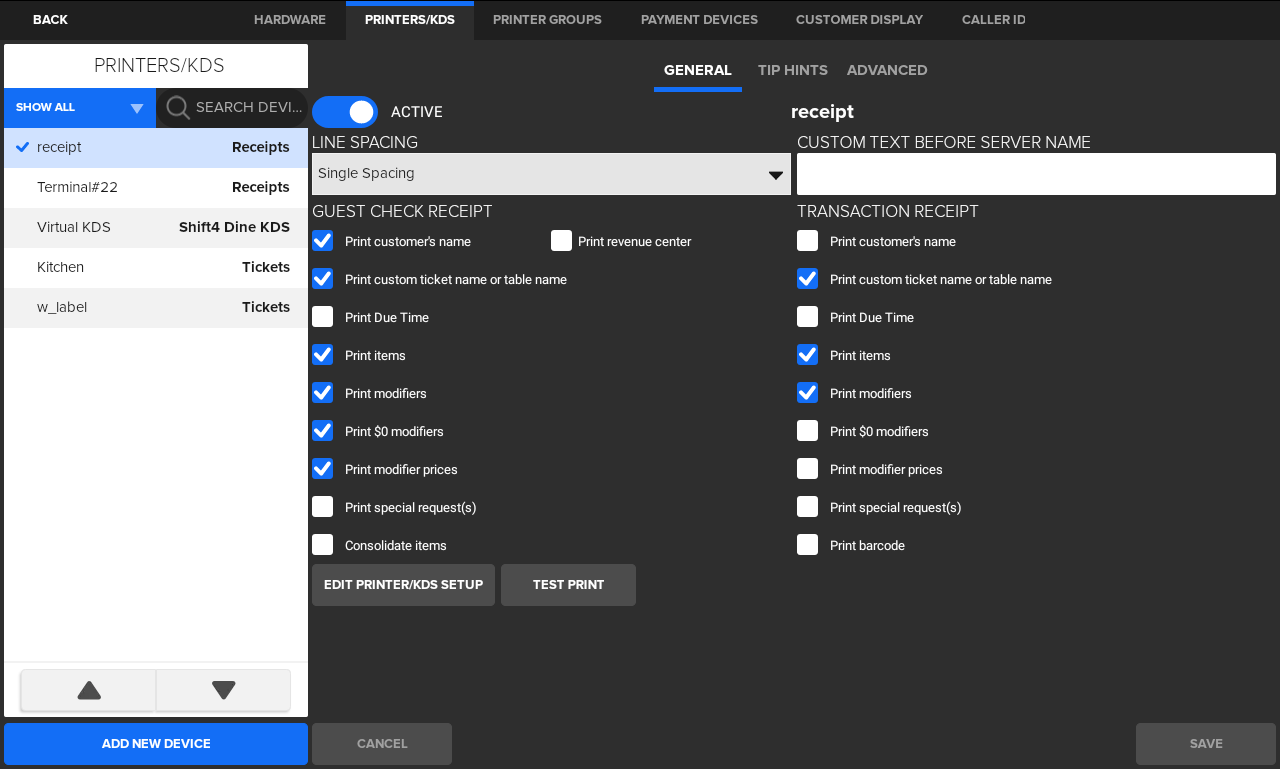Uncheck Guest Check Print items
This screenshot has height=769, width=1280.
pos(322,355)
